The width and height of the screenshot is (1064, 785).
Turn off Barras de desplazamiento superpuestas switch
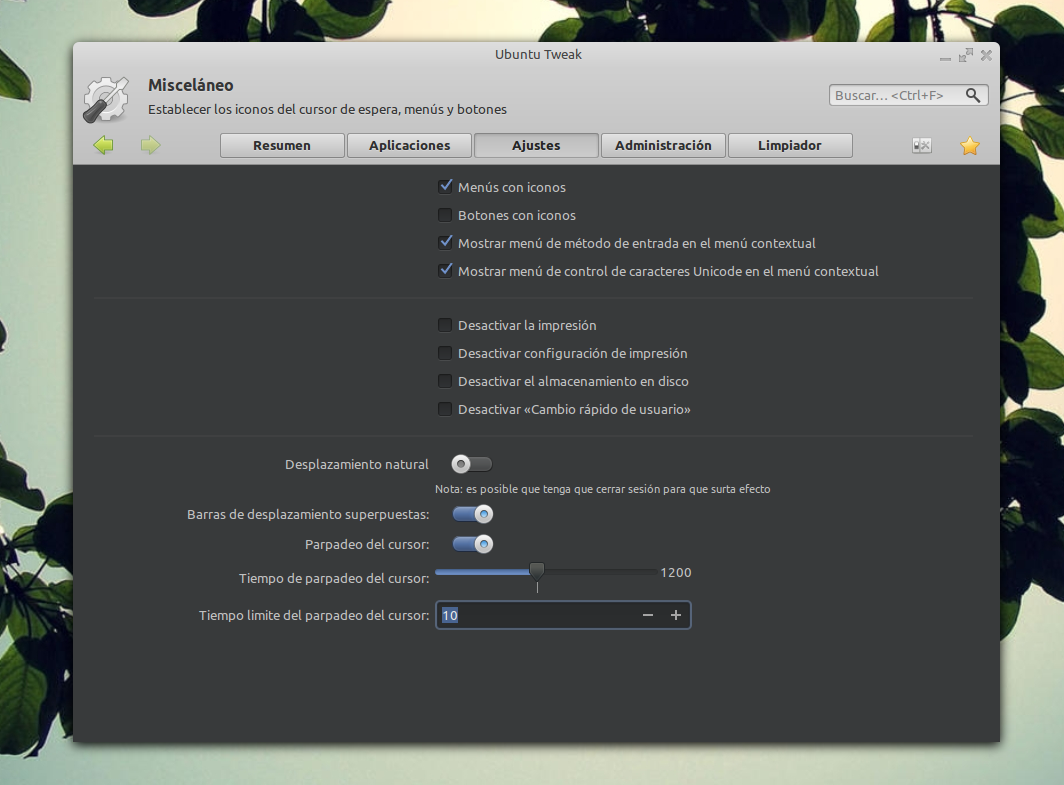click(x=473, y=514)
